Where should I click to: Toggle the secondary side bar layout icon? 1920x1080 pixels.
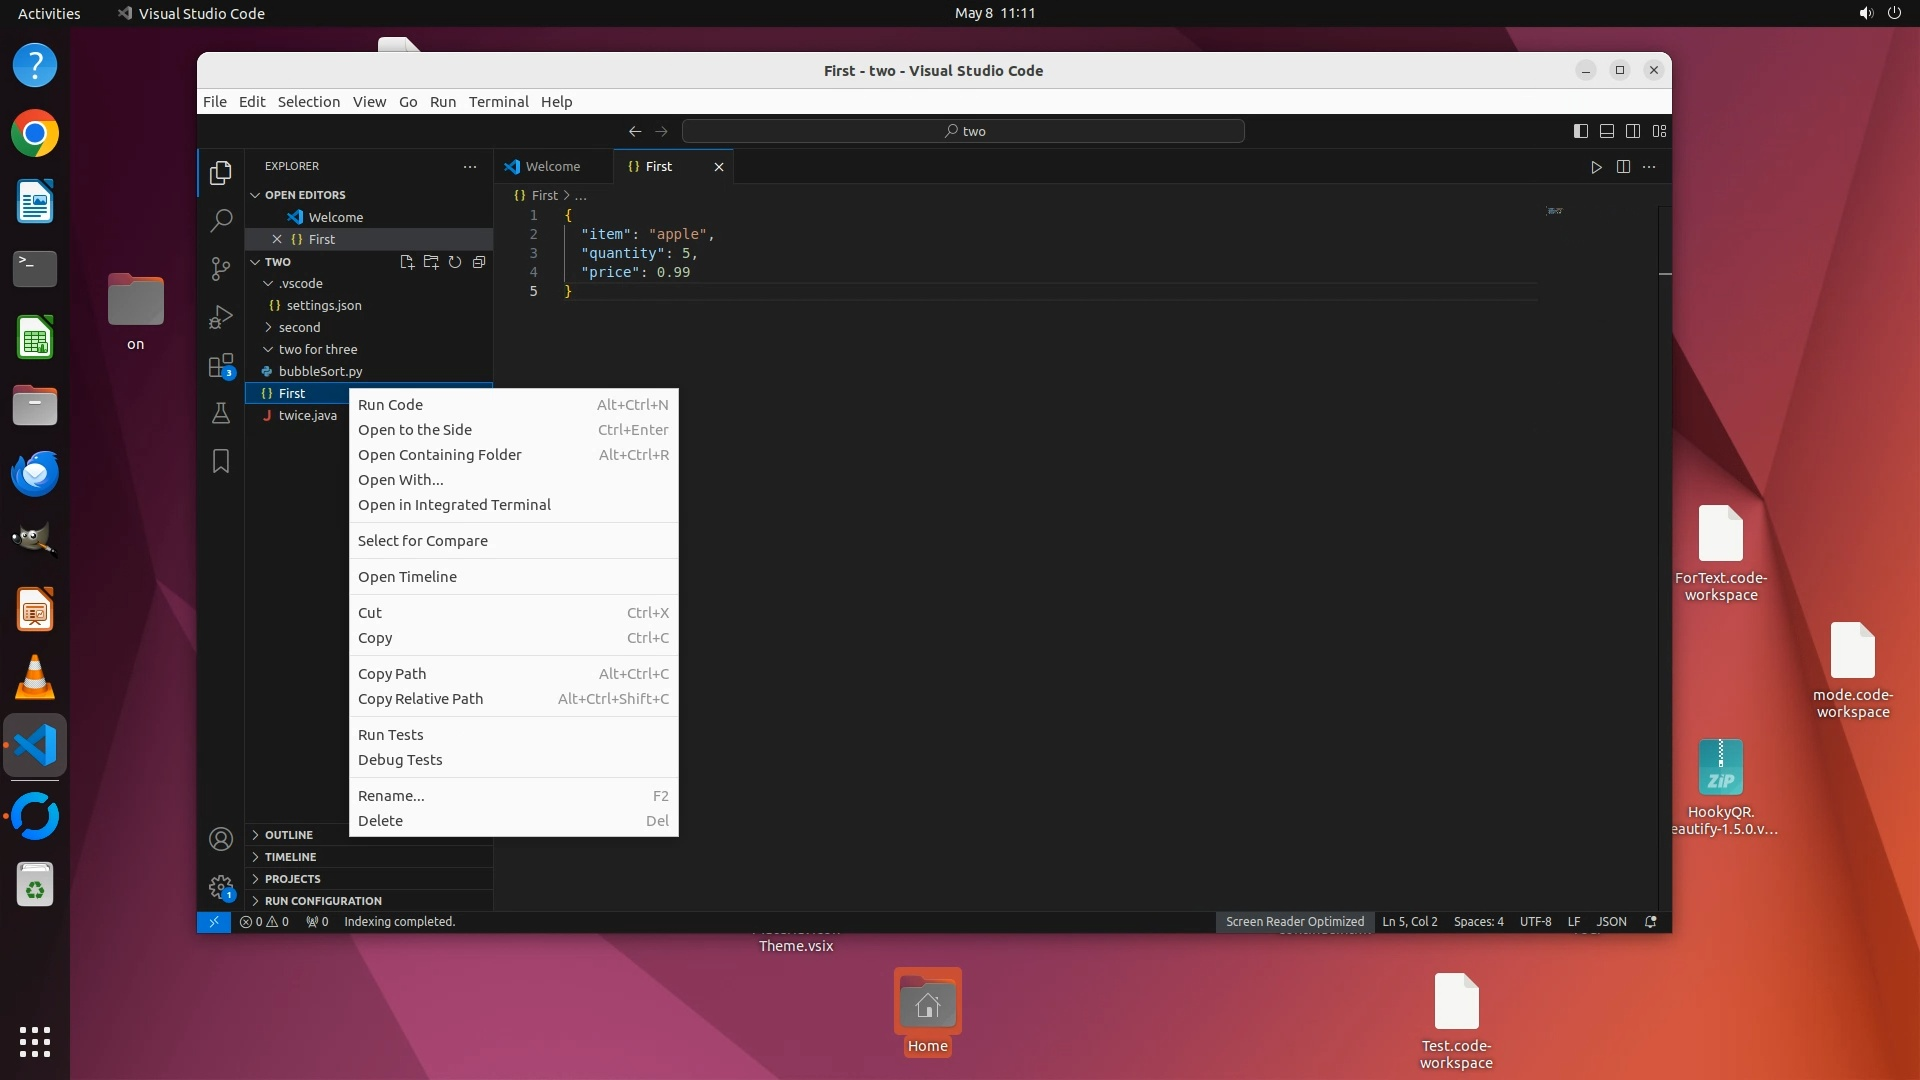pos(1633,131)
